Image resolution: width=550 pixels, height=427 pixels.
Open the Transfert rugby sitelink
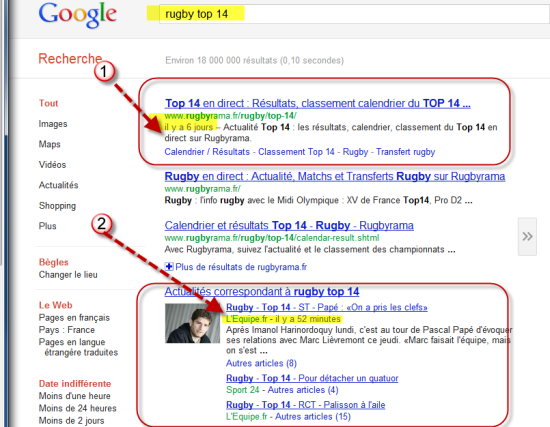(405, 152)
